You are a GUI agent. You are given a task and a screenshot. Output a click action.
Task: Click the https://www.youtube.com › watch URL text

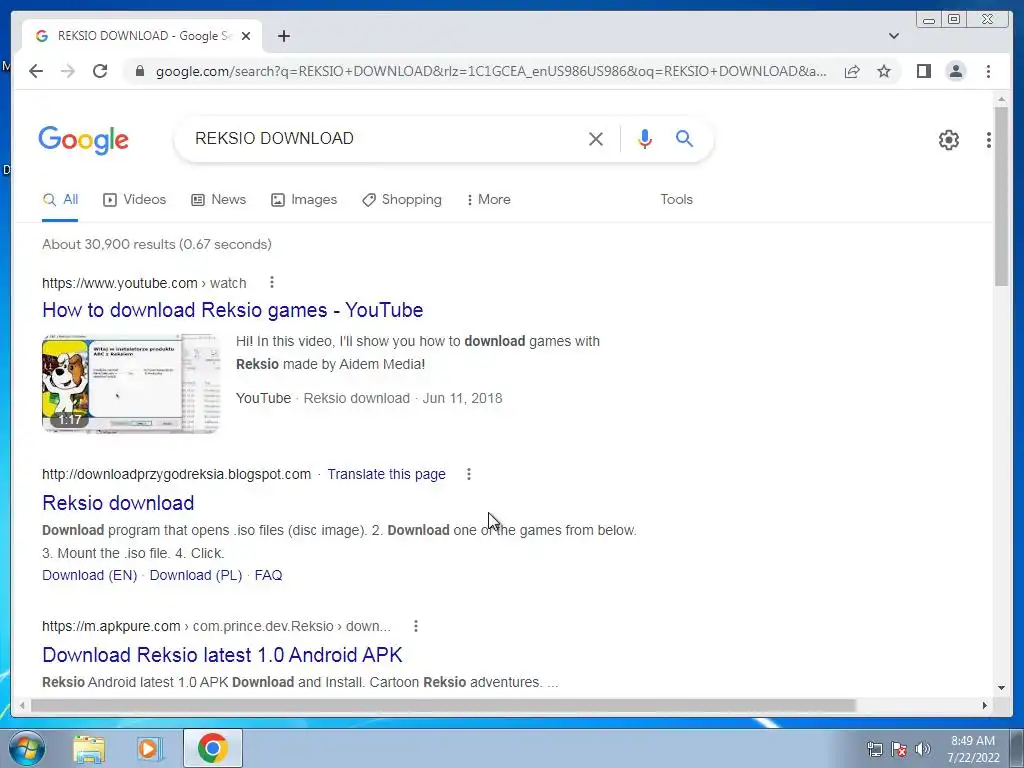click(144, 283)
